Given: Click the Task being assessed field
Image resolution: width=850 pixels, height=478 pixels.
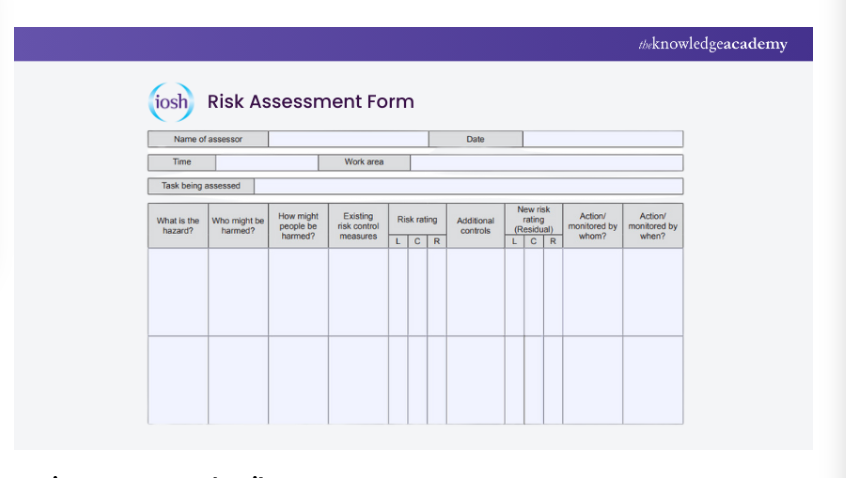Looking at the screenshot, I should [x=468, y=186].
